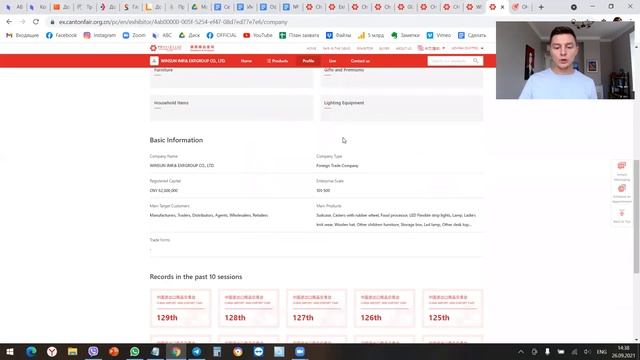Screen dimensions: 640x360
Task: Launch Yandex Browser from taskbar
Action: [x=52, y=351]
